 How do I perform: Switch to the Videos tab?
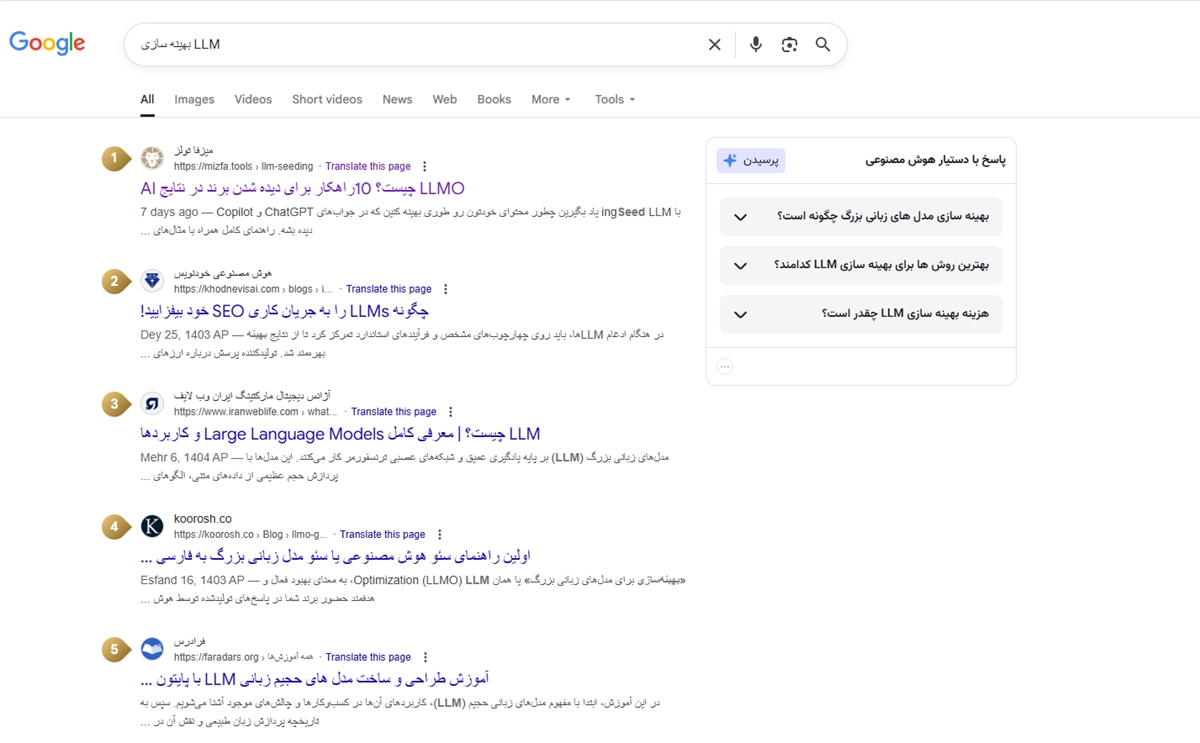coord(253,100)
